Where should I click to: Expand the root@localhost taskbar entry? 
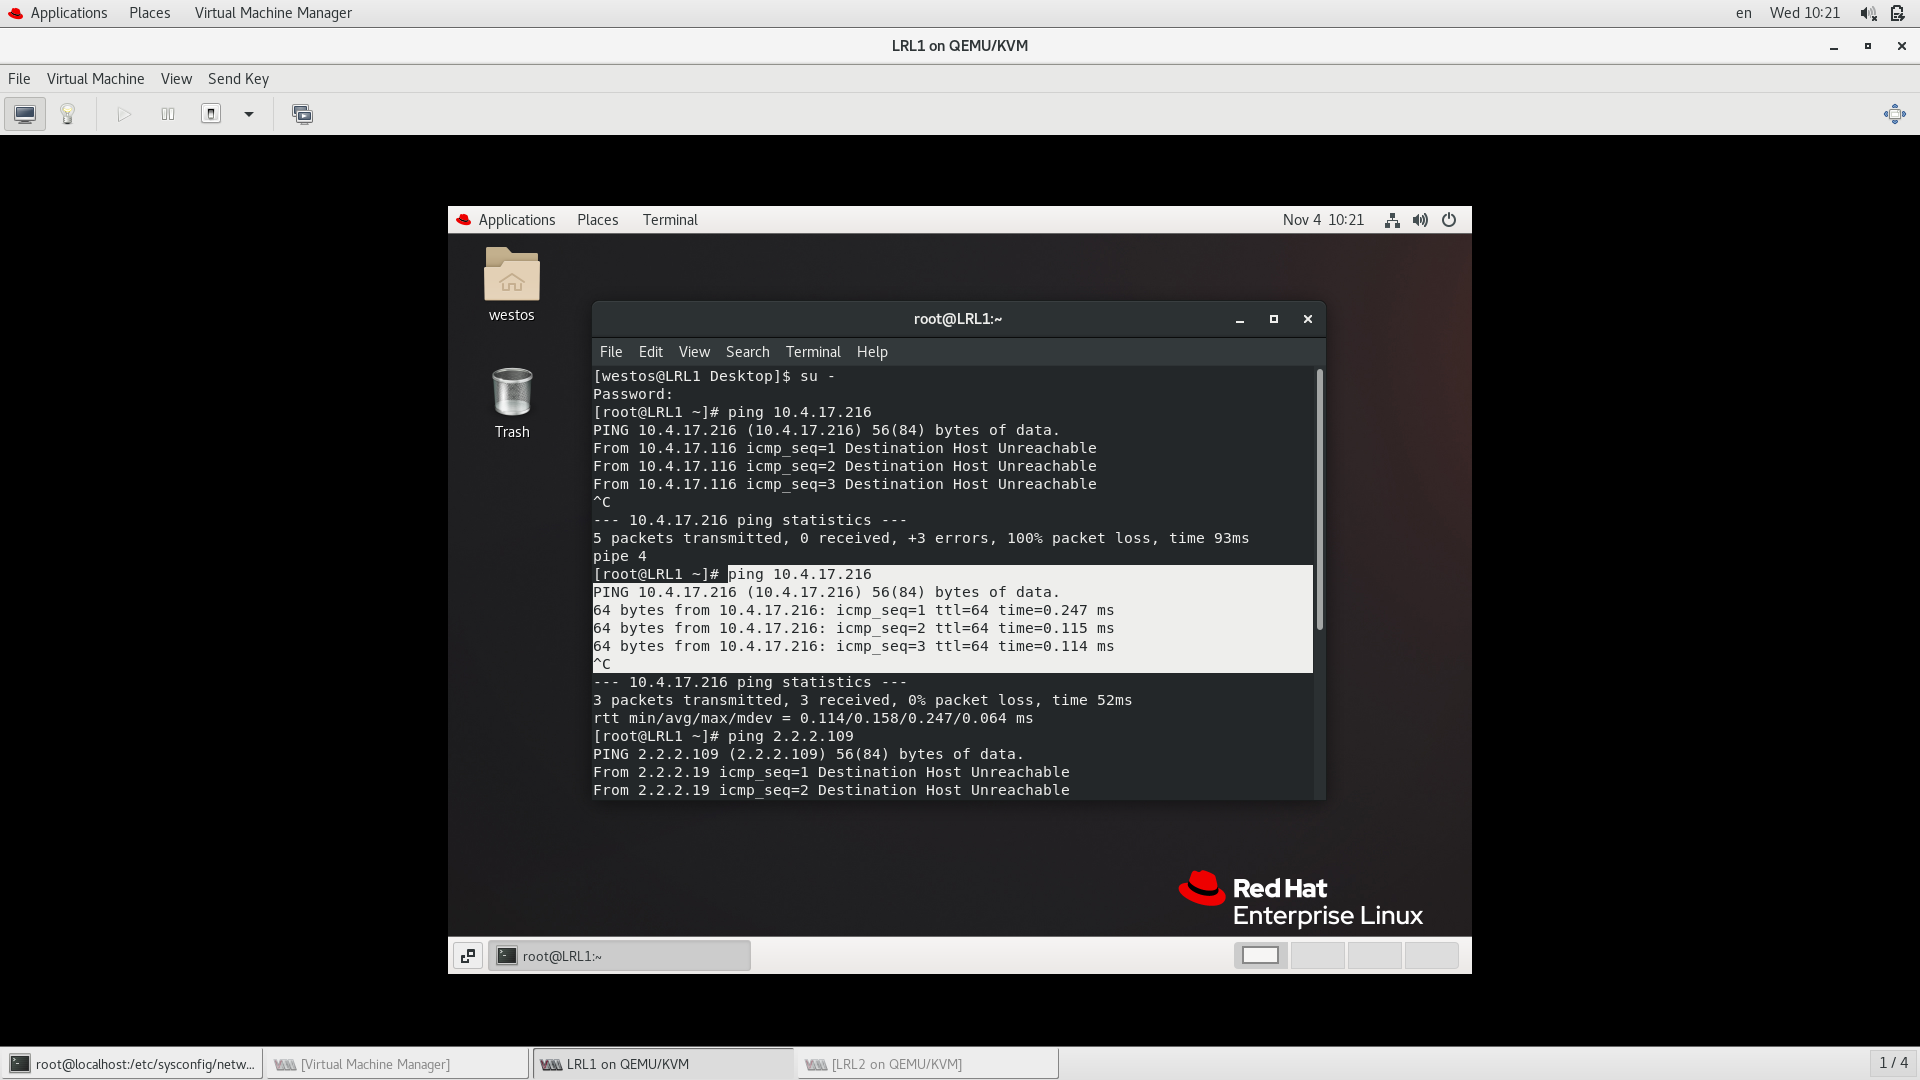(x=132, y=1063)
